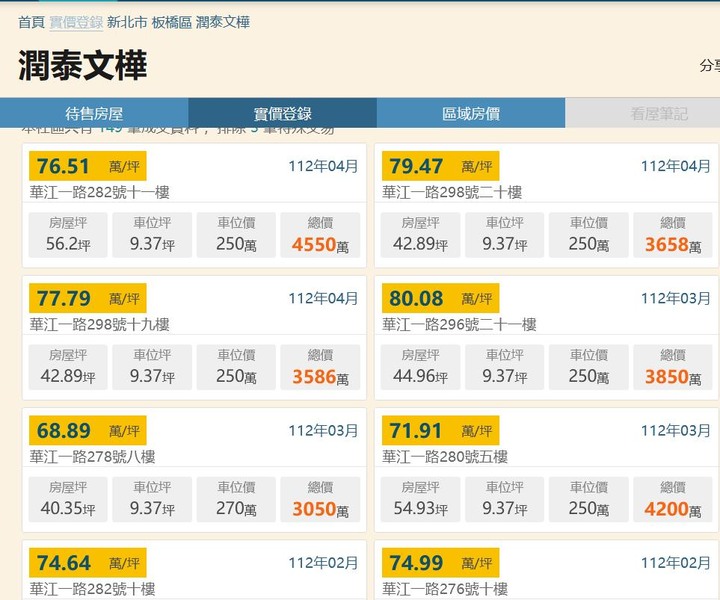Click parking price 270萬

coord(236,508)
